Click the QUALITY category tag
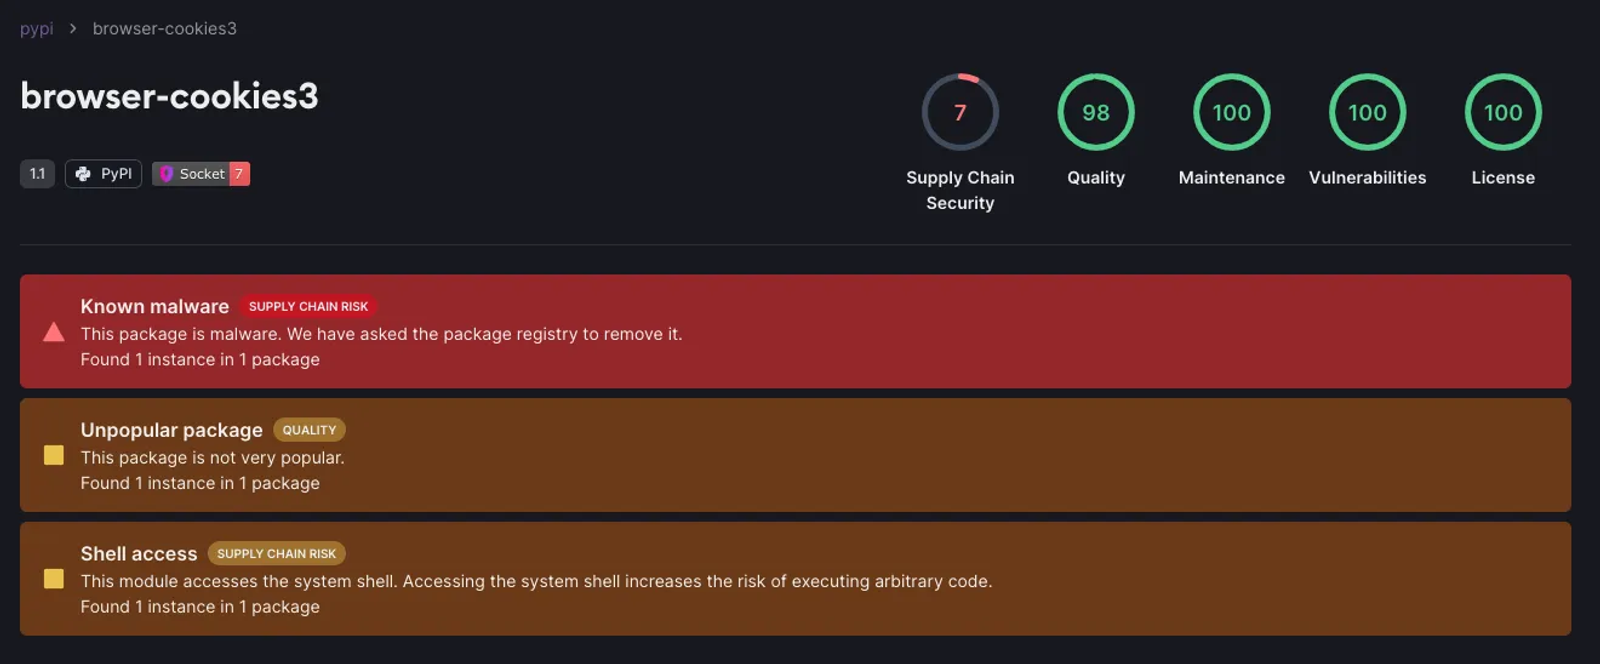This screenshot has width=1600, height=664. pyautogui.click(x=309, y=430)
